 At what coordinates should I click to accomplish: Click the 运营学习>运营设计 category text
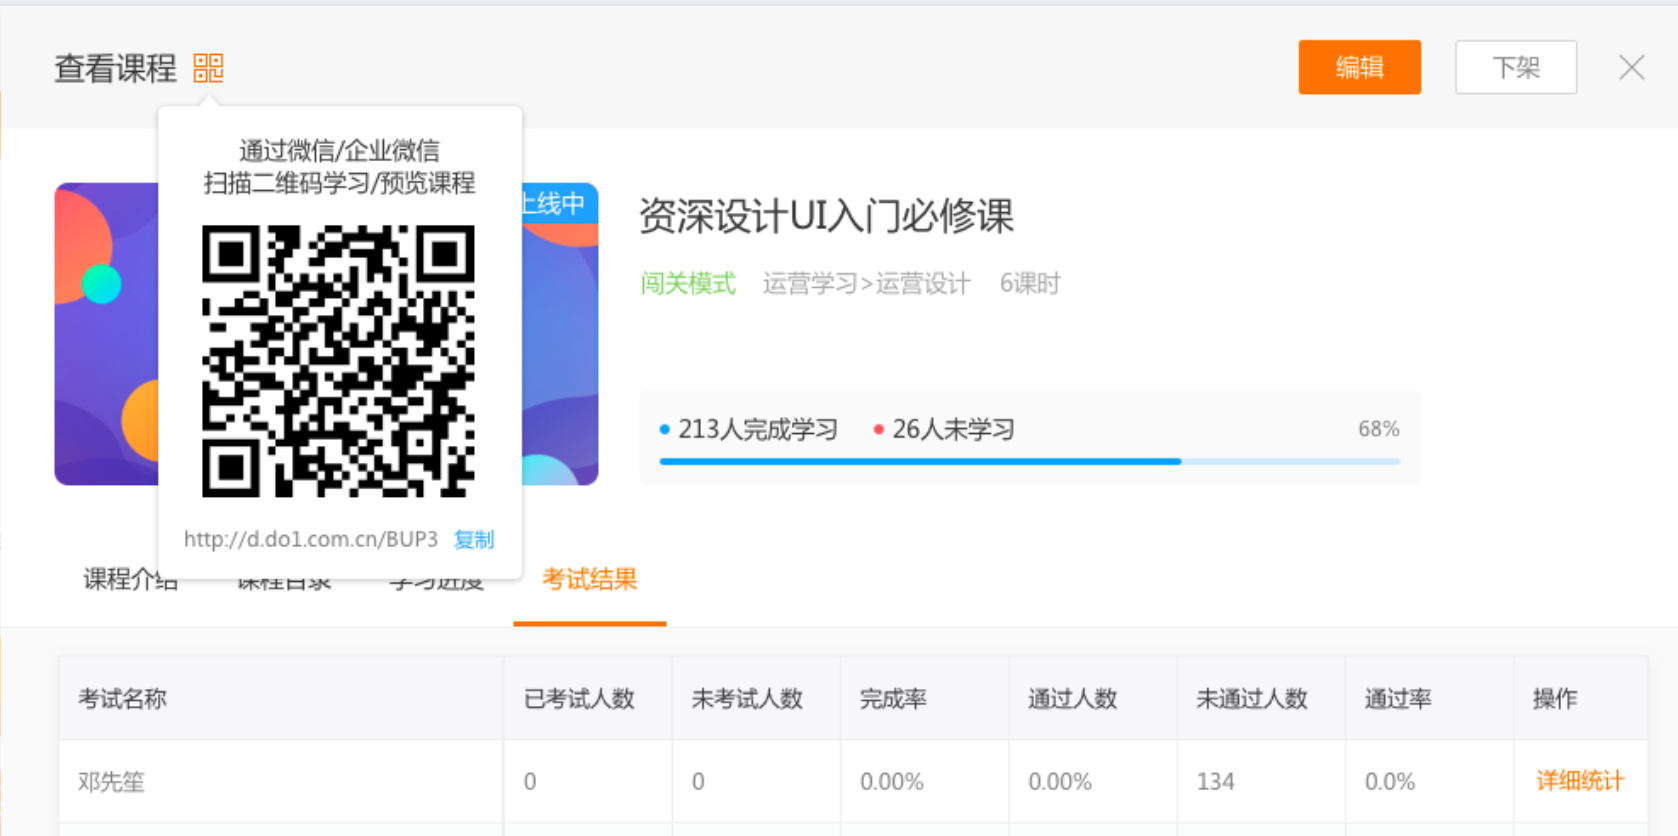(x=866, y=284)
